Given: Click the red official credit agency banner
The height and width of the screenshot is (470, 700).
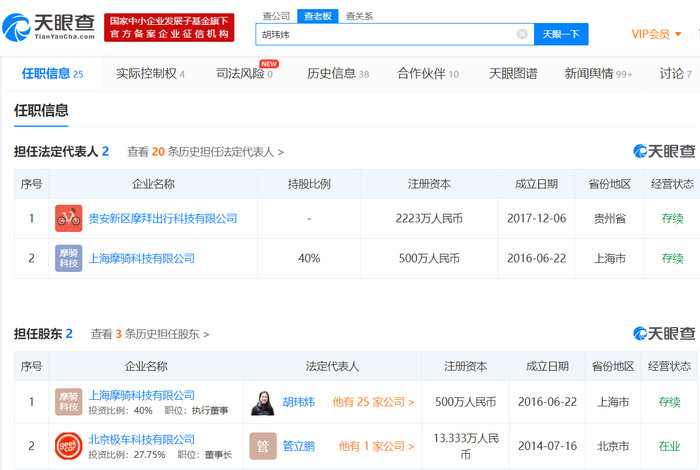Looking at the screenshot, I should click(169, 28).
